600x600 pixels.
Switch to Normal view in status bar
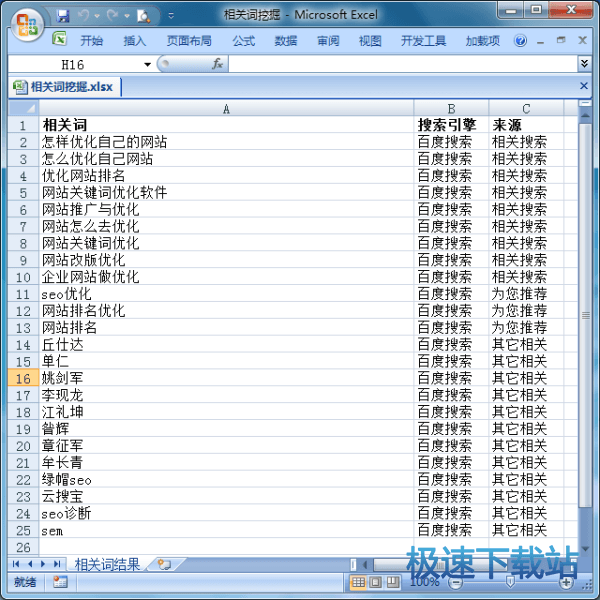click(x=358, y=582)
